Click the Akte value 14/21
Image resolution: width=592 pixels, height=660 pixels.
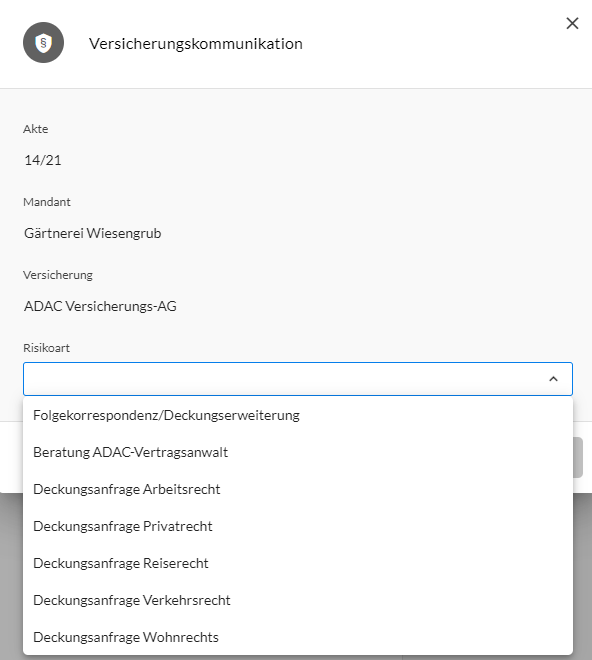tap(43, 160)
